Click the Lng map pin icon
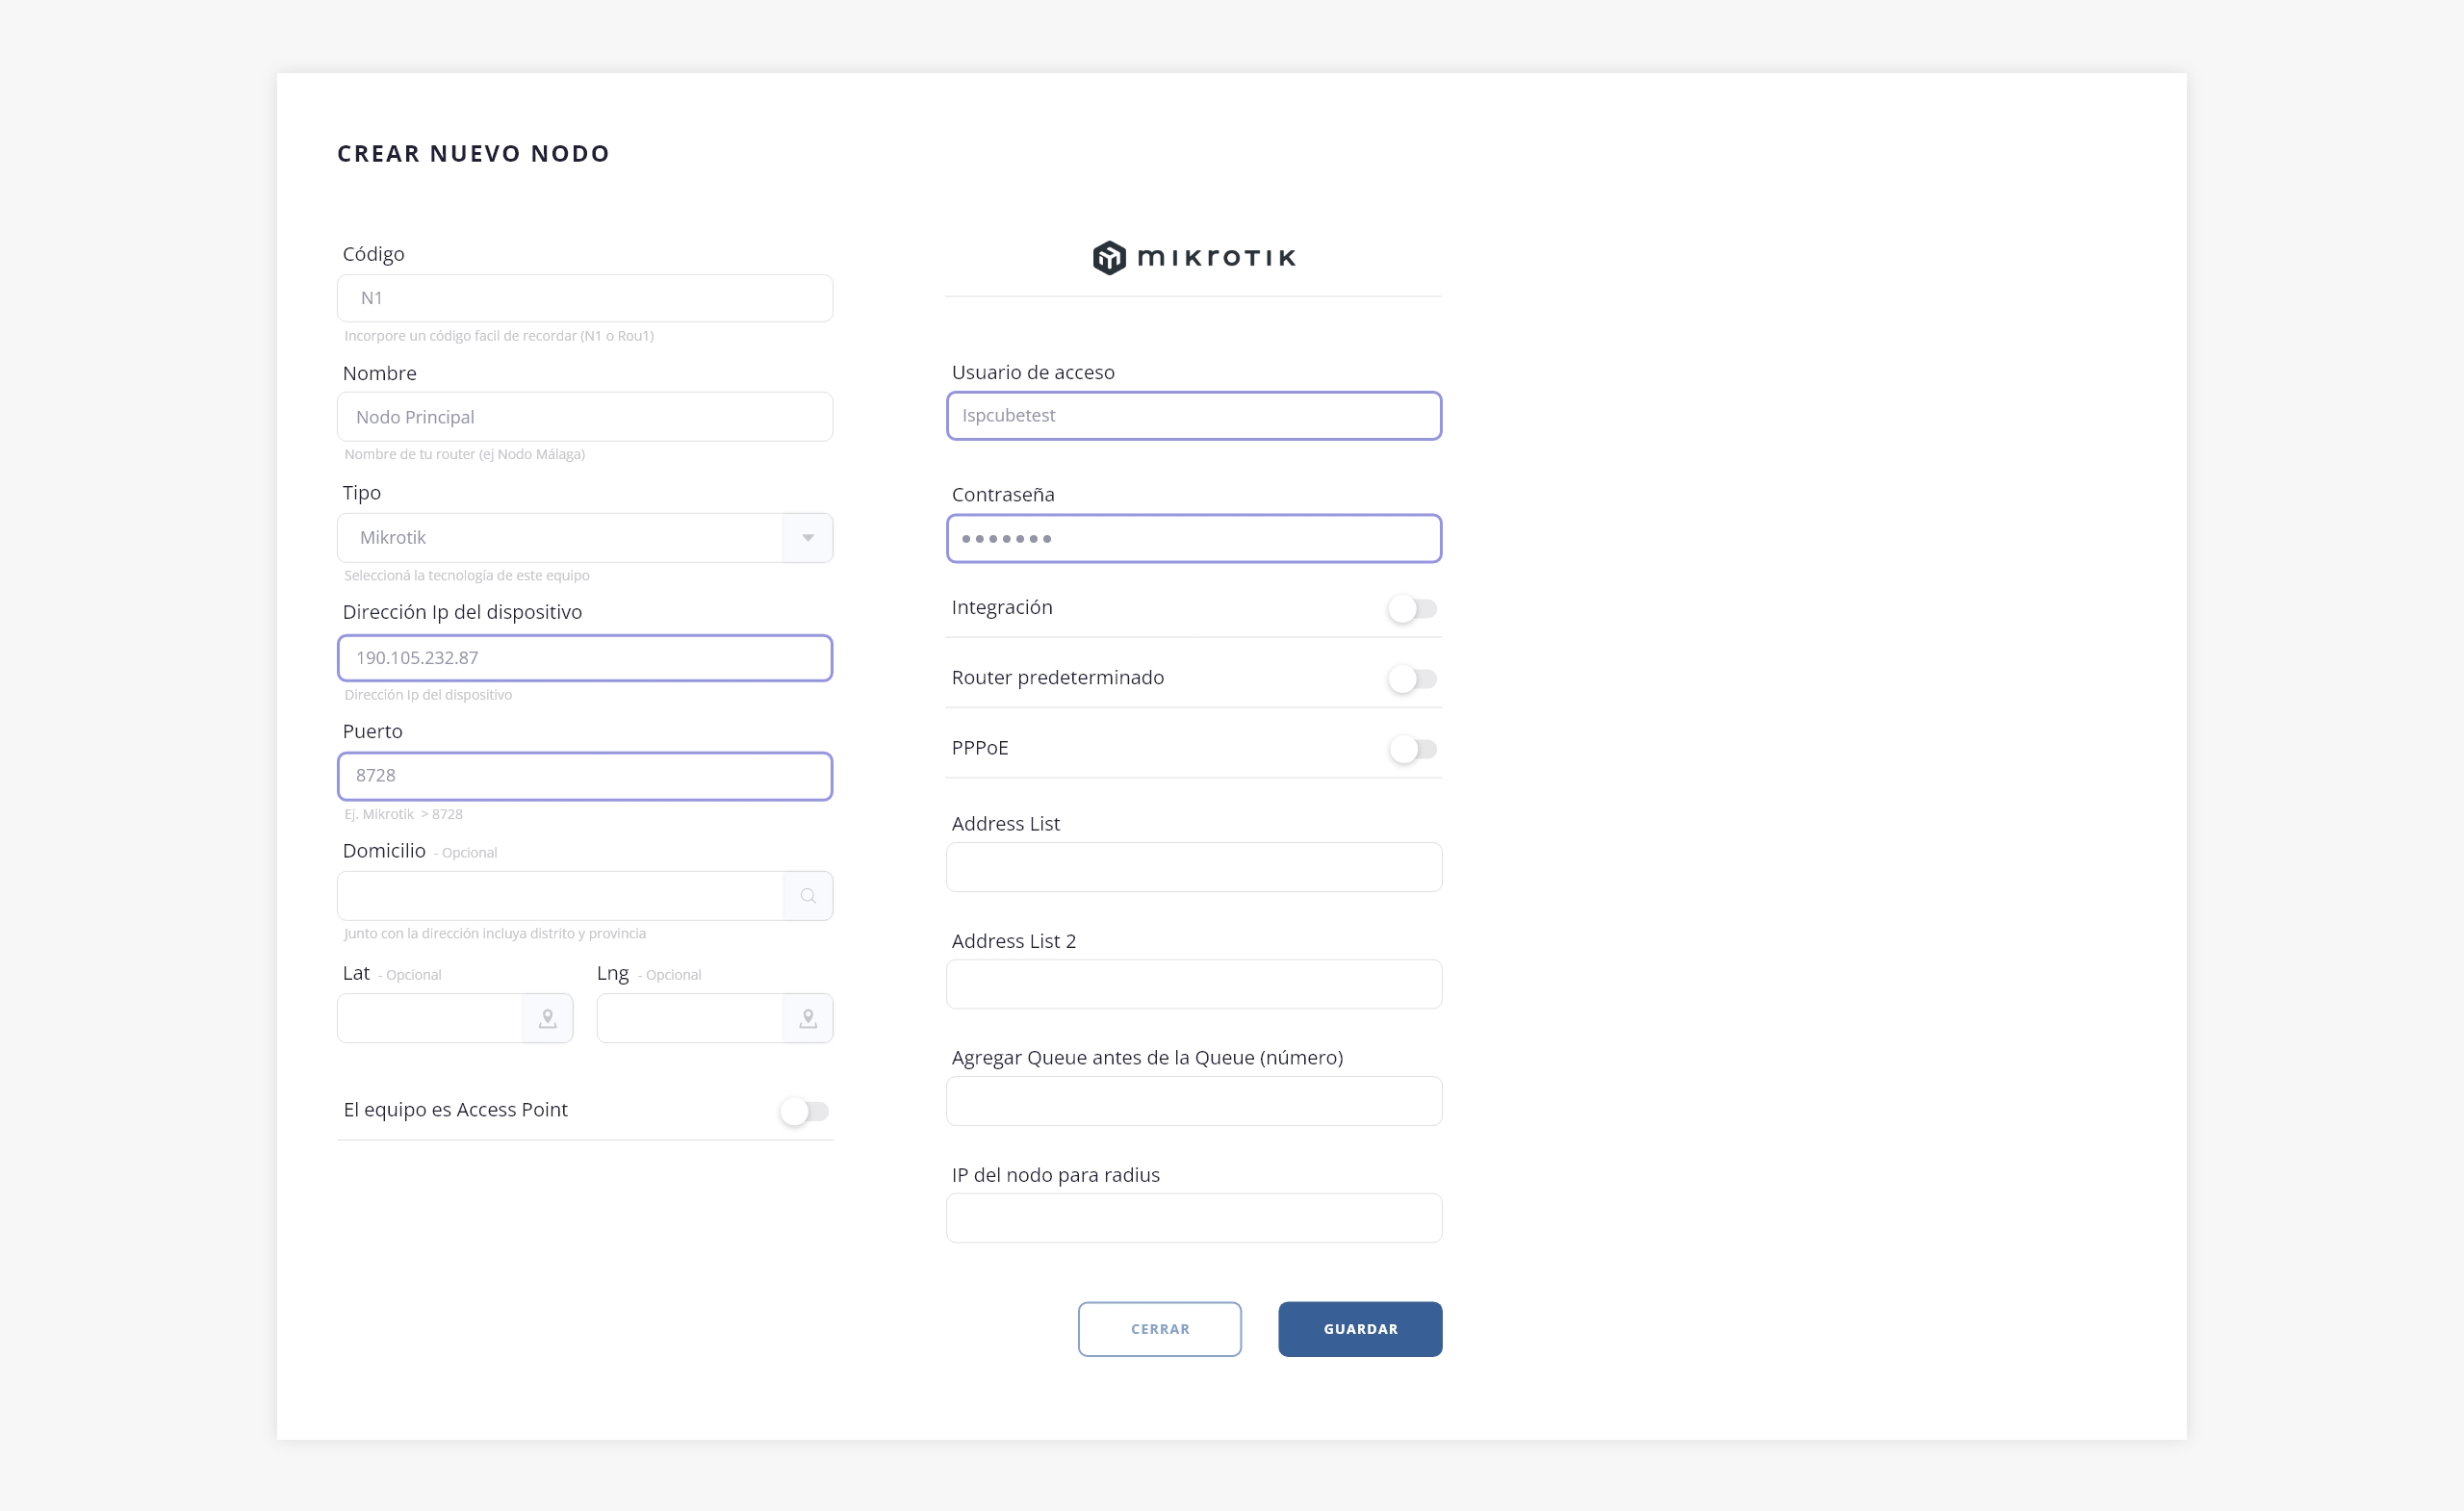2464x1511 pixels. pyautogui.click(x=807, y=1018)
